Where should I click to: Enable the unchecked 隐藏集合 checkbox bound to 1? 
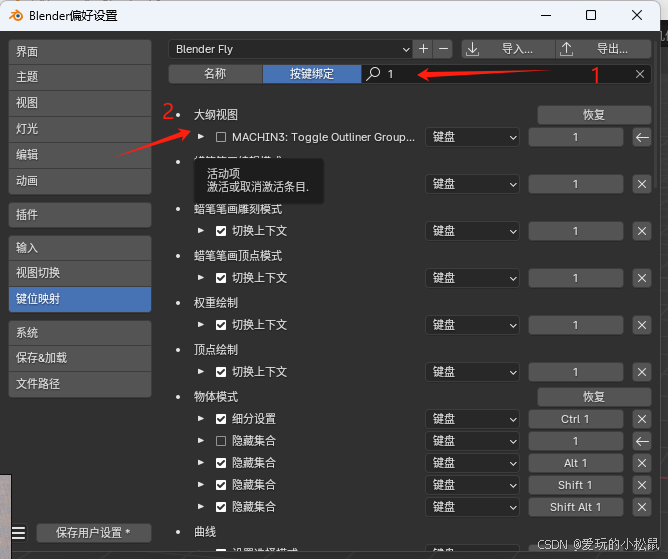(x=221, y=441)
